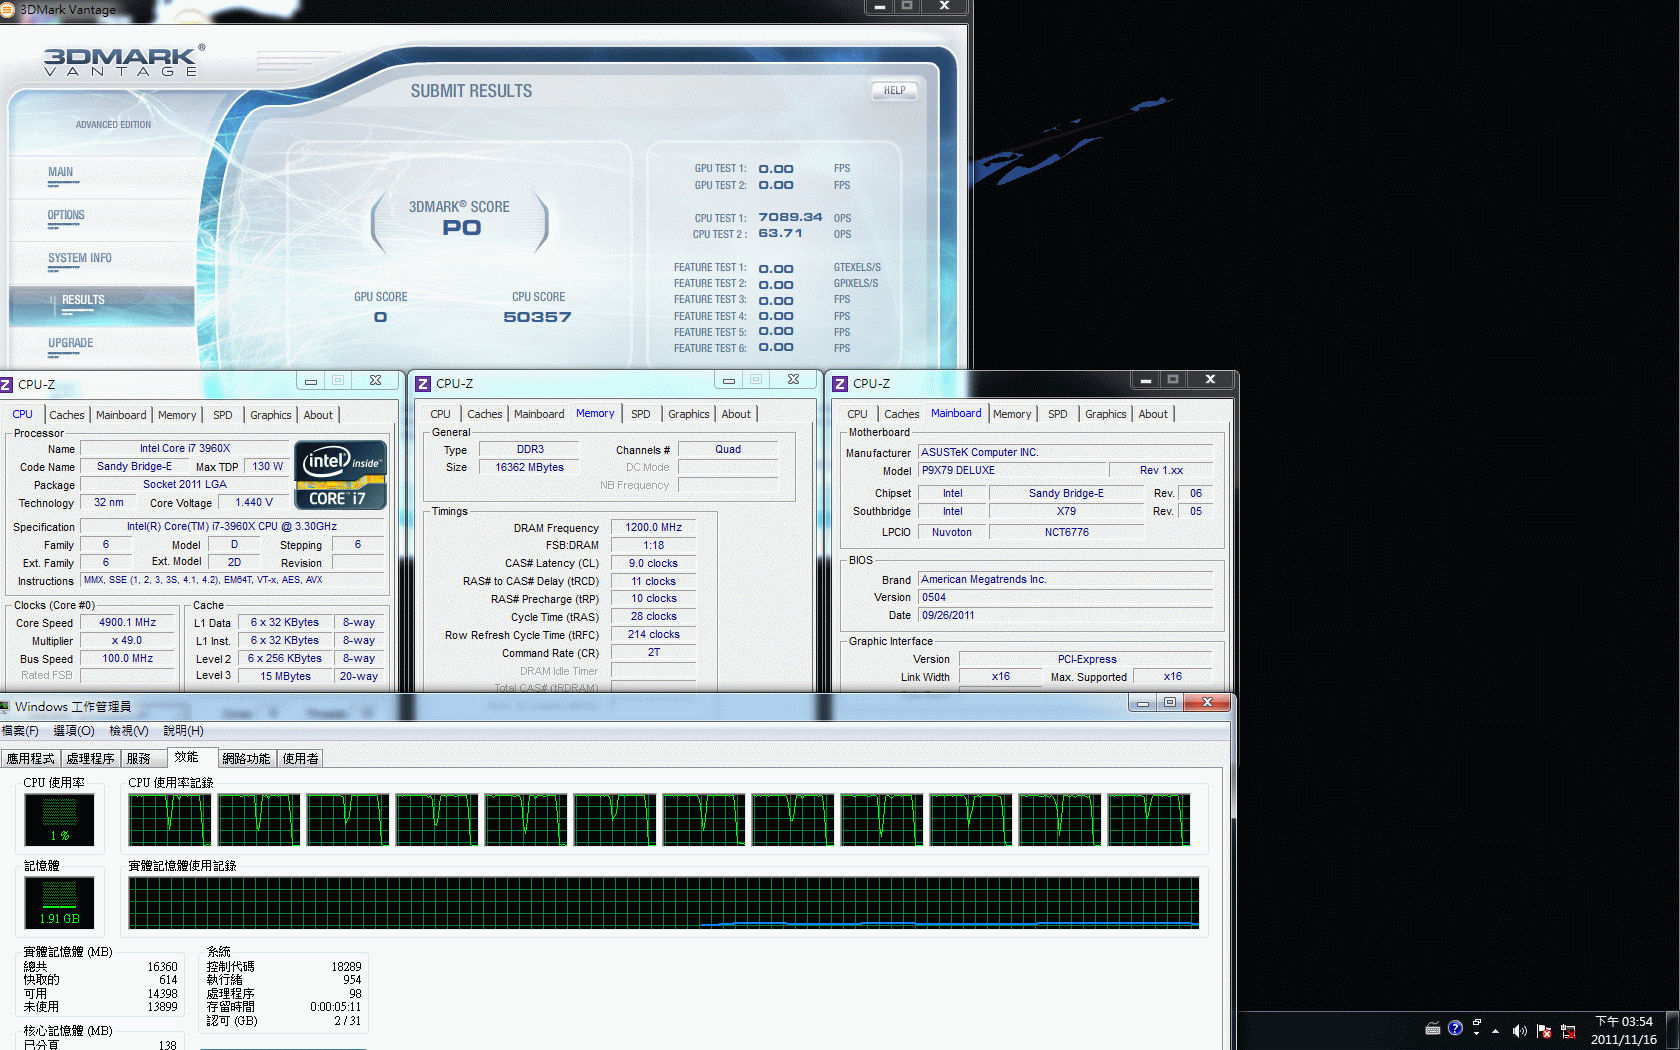Switch to the Mainboard tab in the left CPU-Z window
The image size is (1680, 1050).
121,415
